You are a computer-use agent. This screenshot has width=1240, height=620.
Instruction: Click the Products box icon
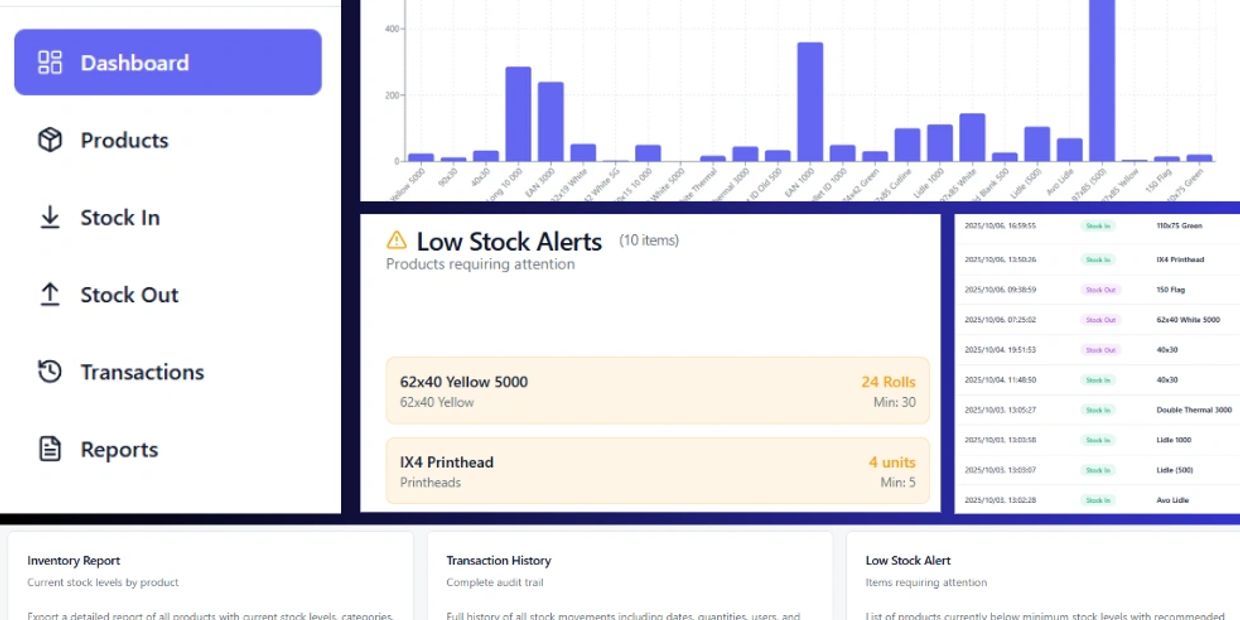point(50,140)
